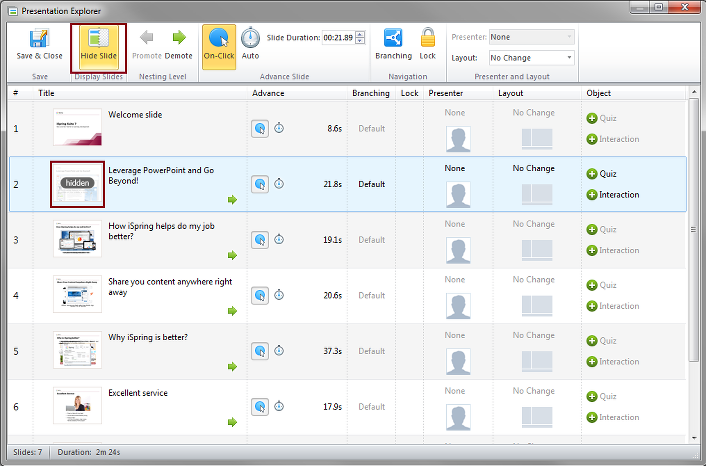Add Interaction to slide 2

tap(613, 195)
